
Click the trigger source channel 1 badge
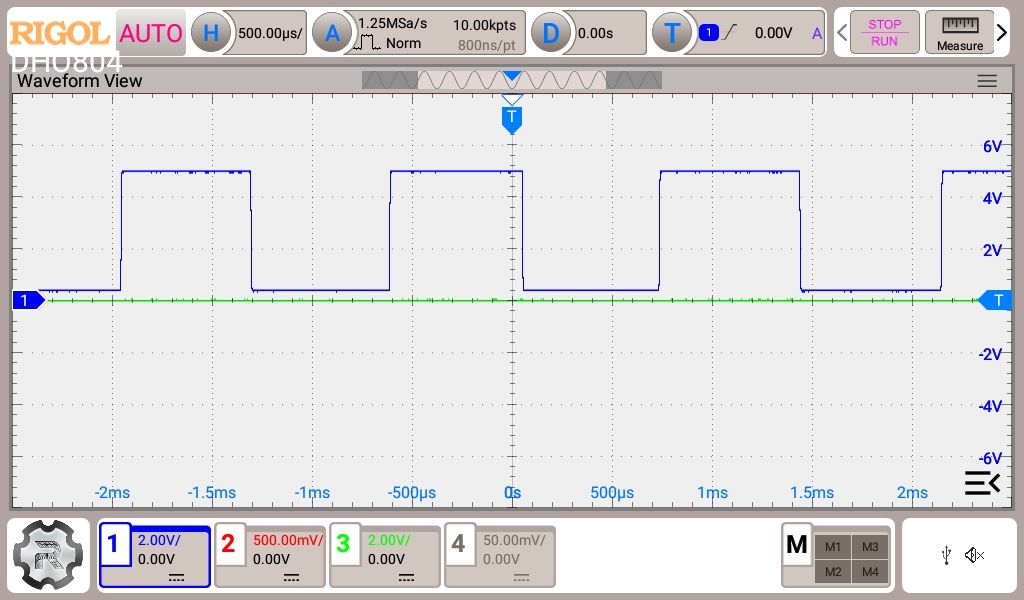click(x=709, y=32)
